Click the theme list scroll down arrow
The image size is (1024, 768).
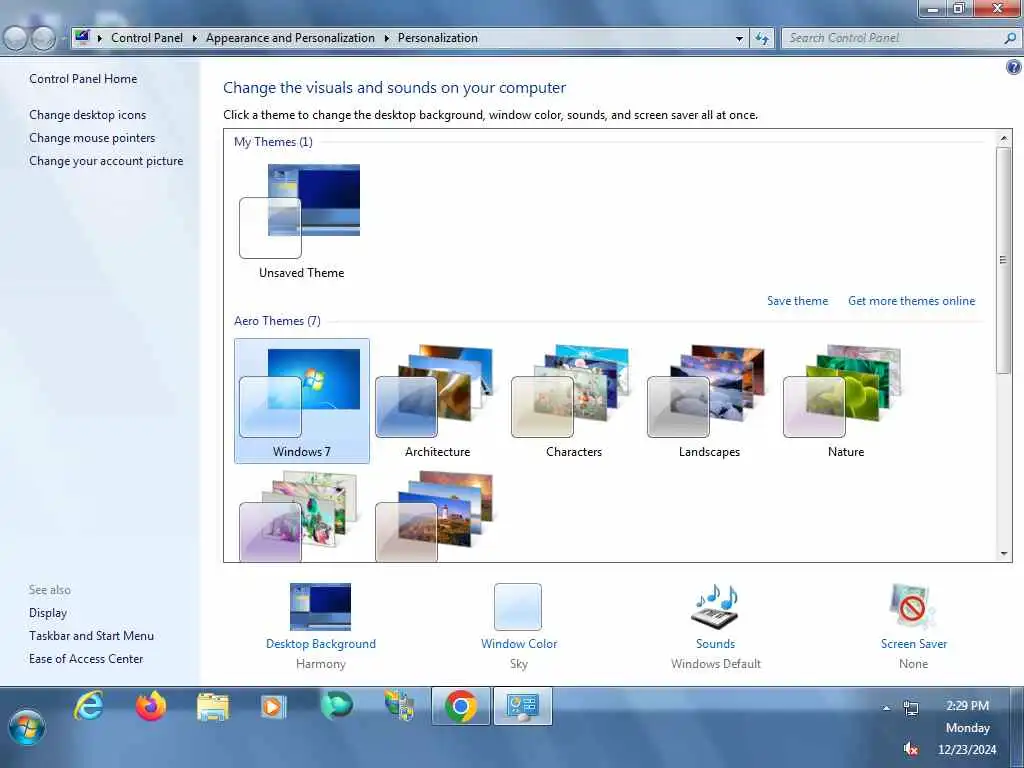click(1004, 554)
